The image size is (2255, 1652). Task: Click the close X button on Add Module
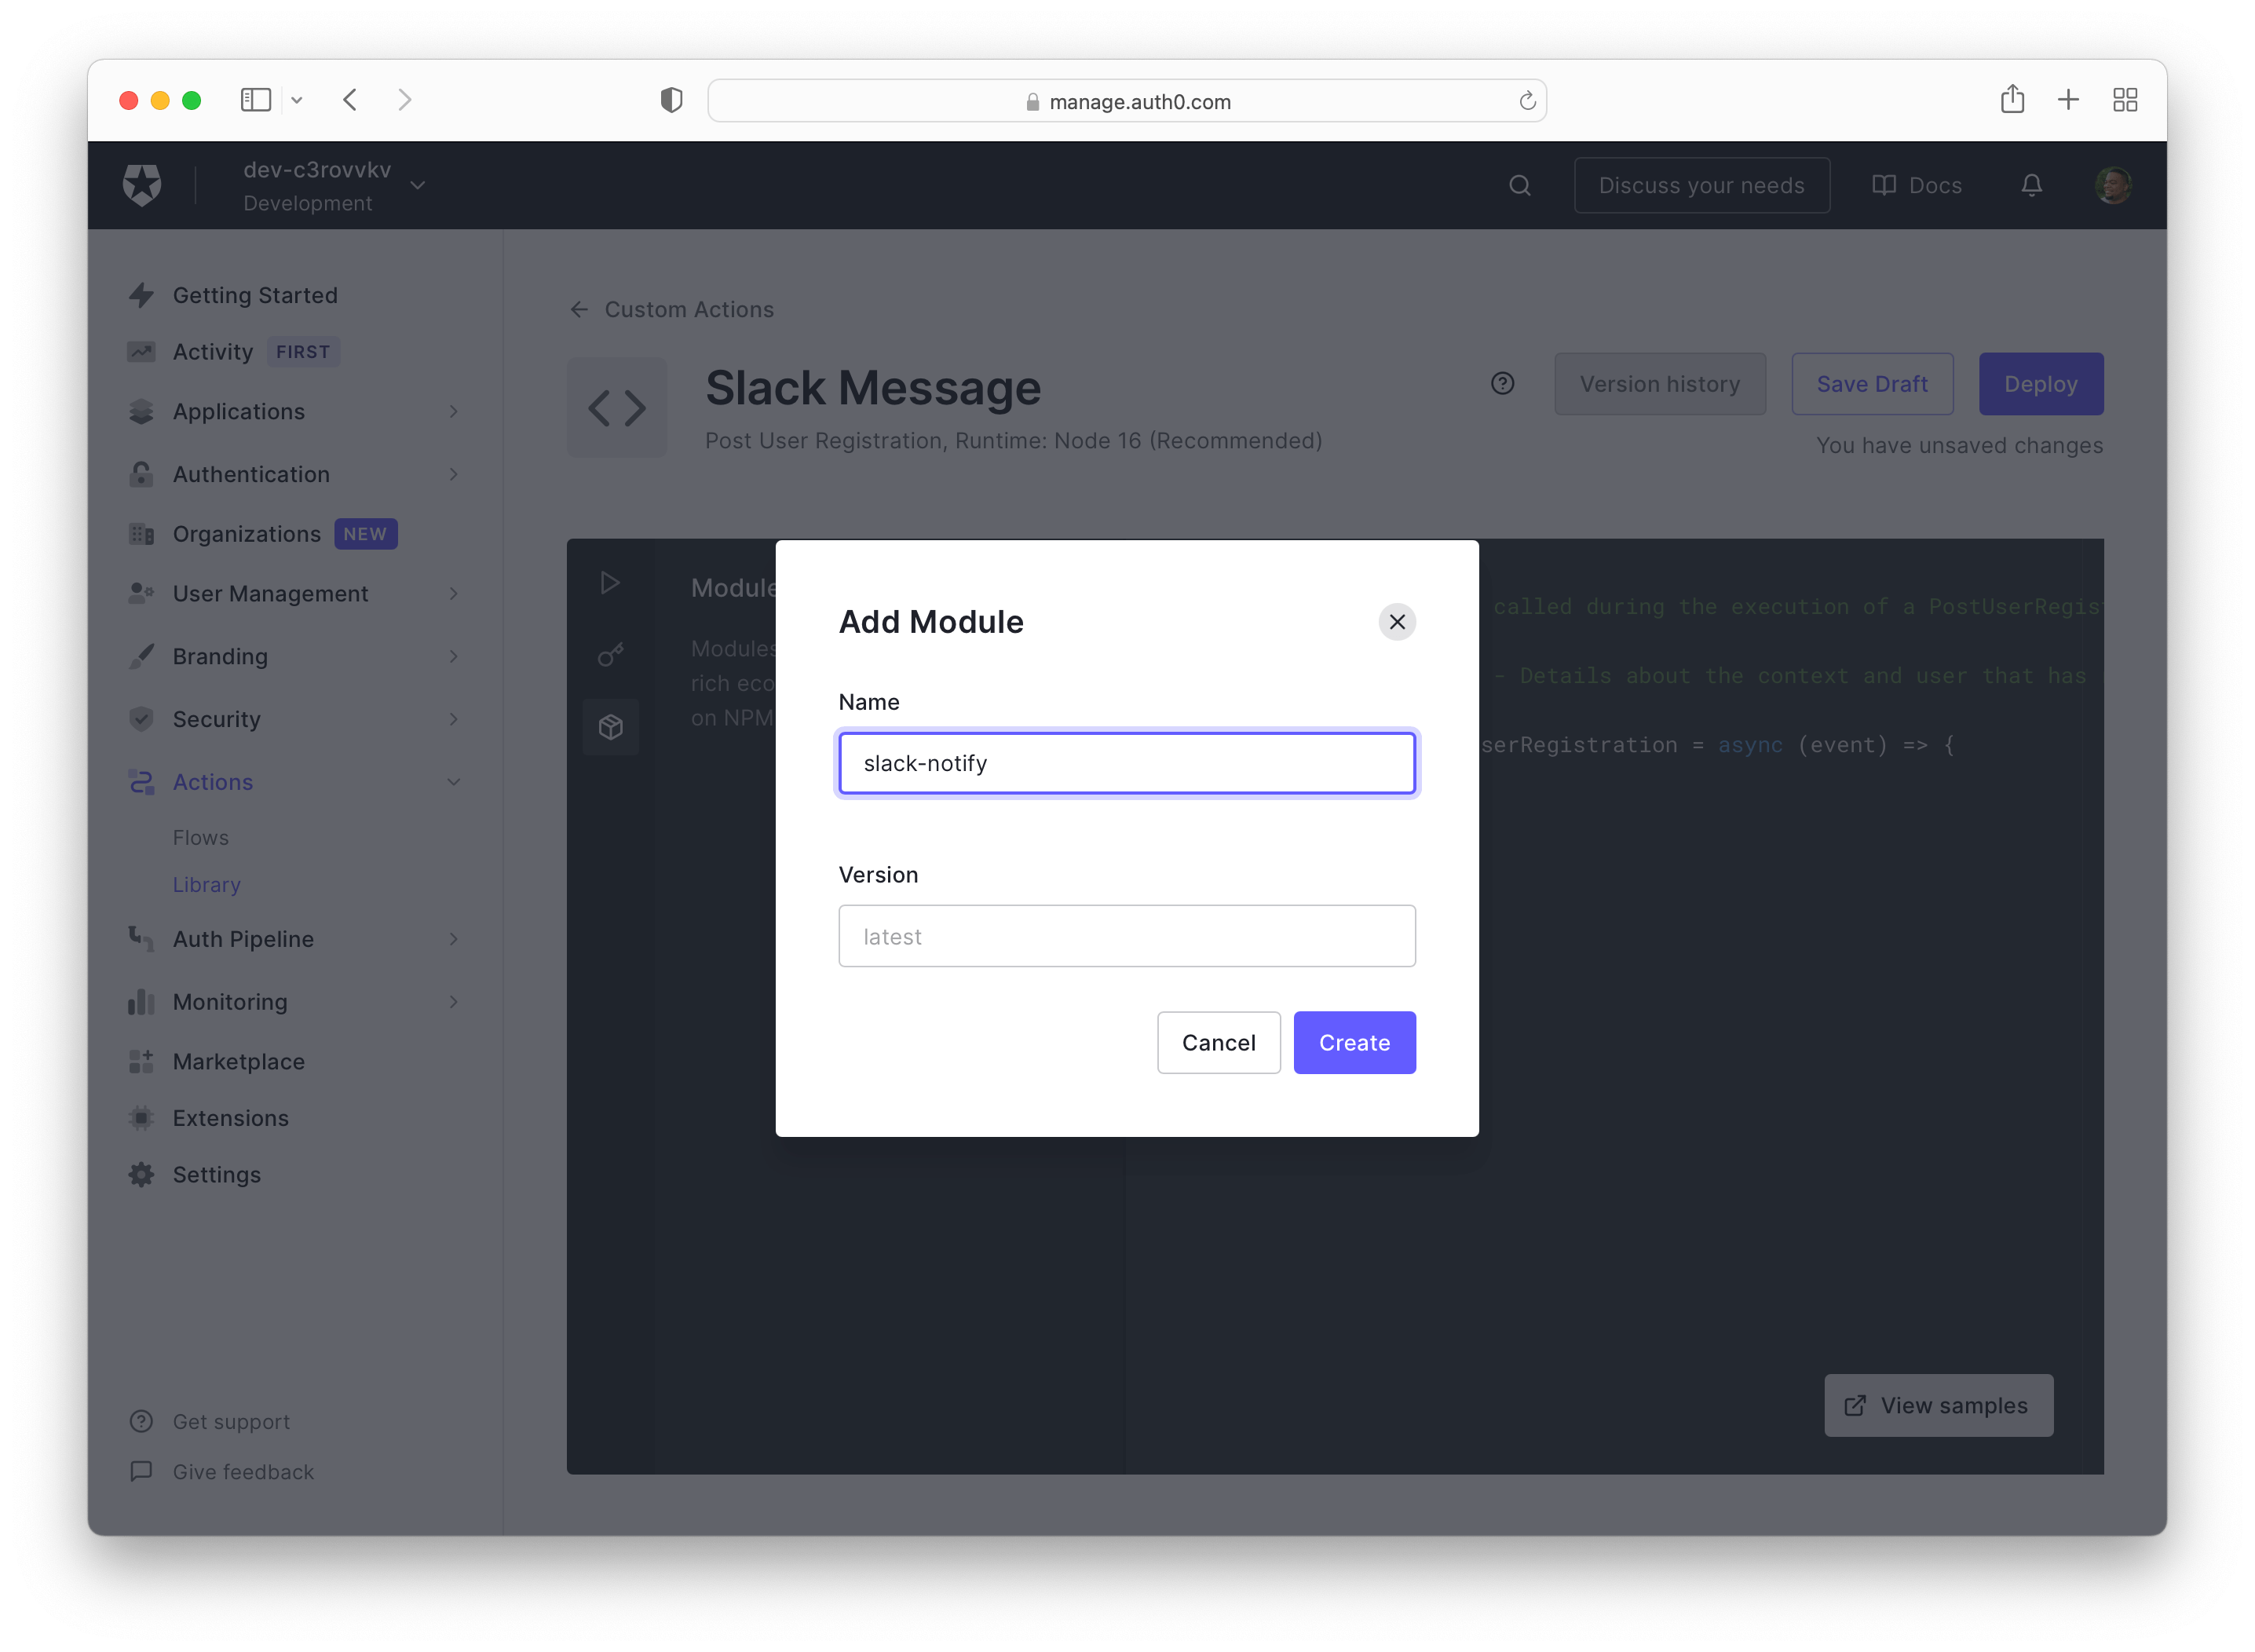click(x=1397, y=619)
